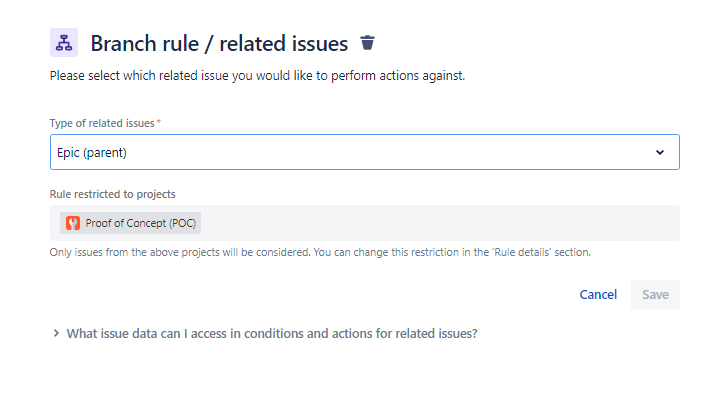Image resolution: width=716 pixels, height=409 pixels.
Task: Click the 'Branch rule / related issues' heading
Action: (219, 44)
